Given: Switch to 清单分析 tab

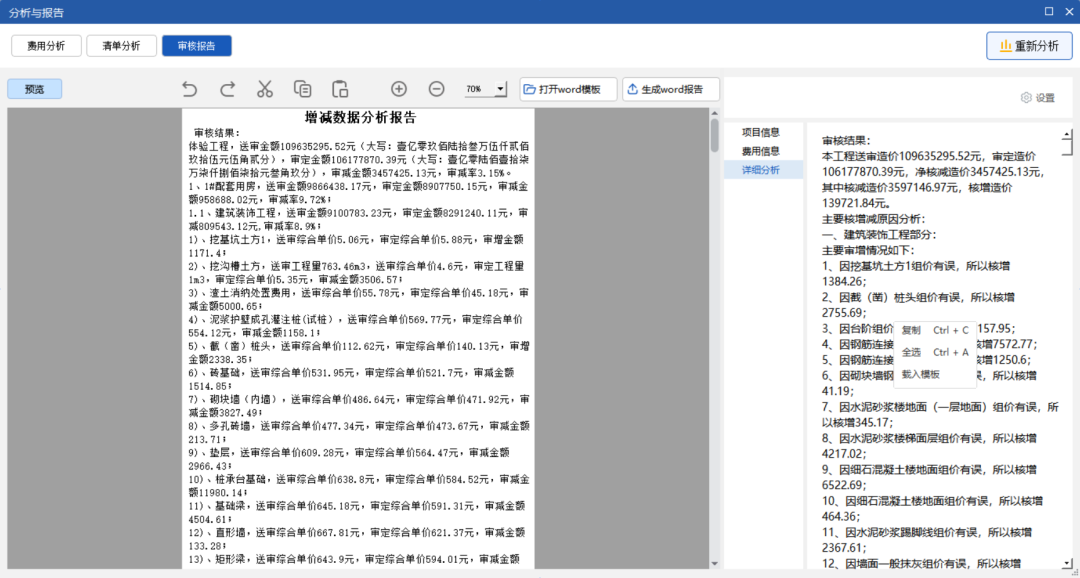Looking at the screenshot, I should (121, 46).
